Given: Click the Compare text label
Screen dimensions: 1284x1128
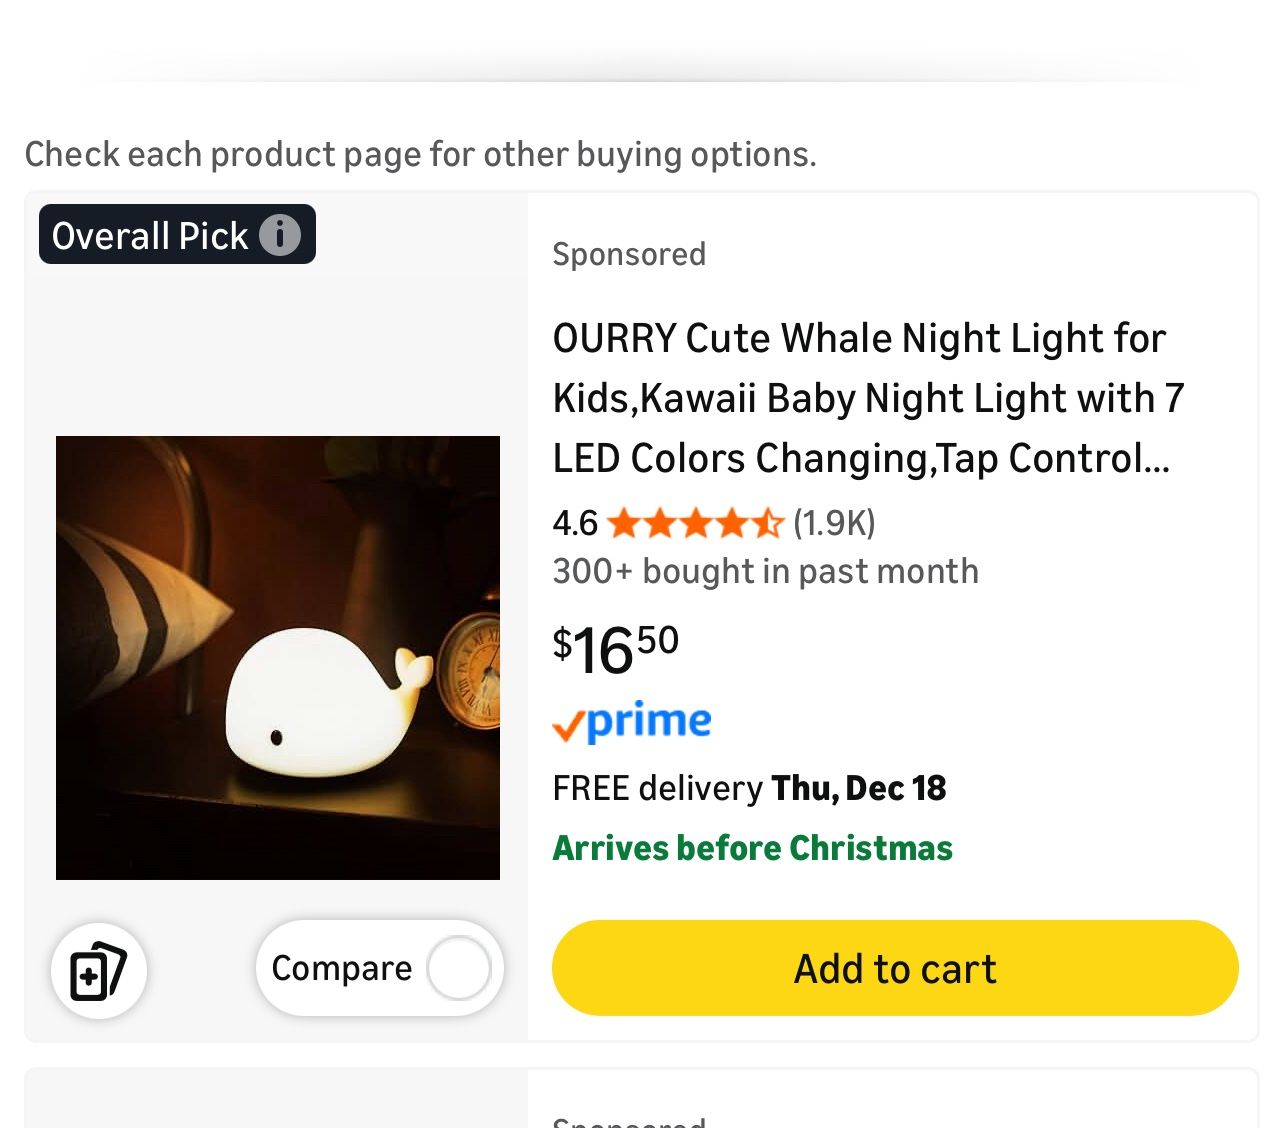Looking at the screenshot, I should click(341, 968).
